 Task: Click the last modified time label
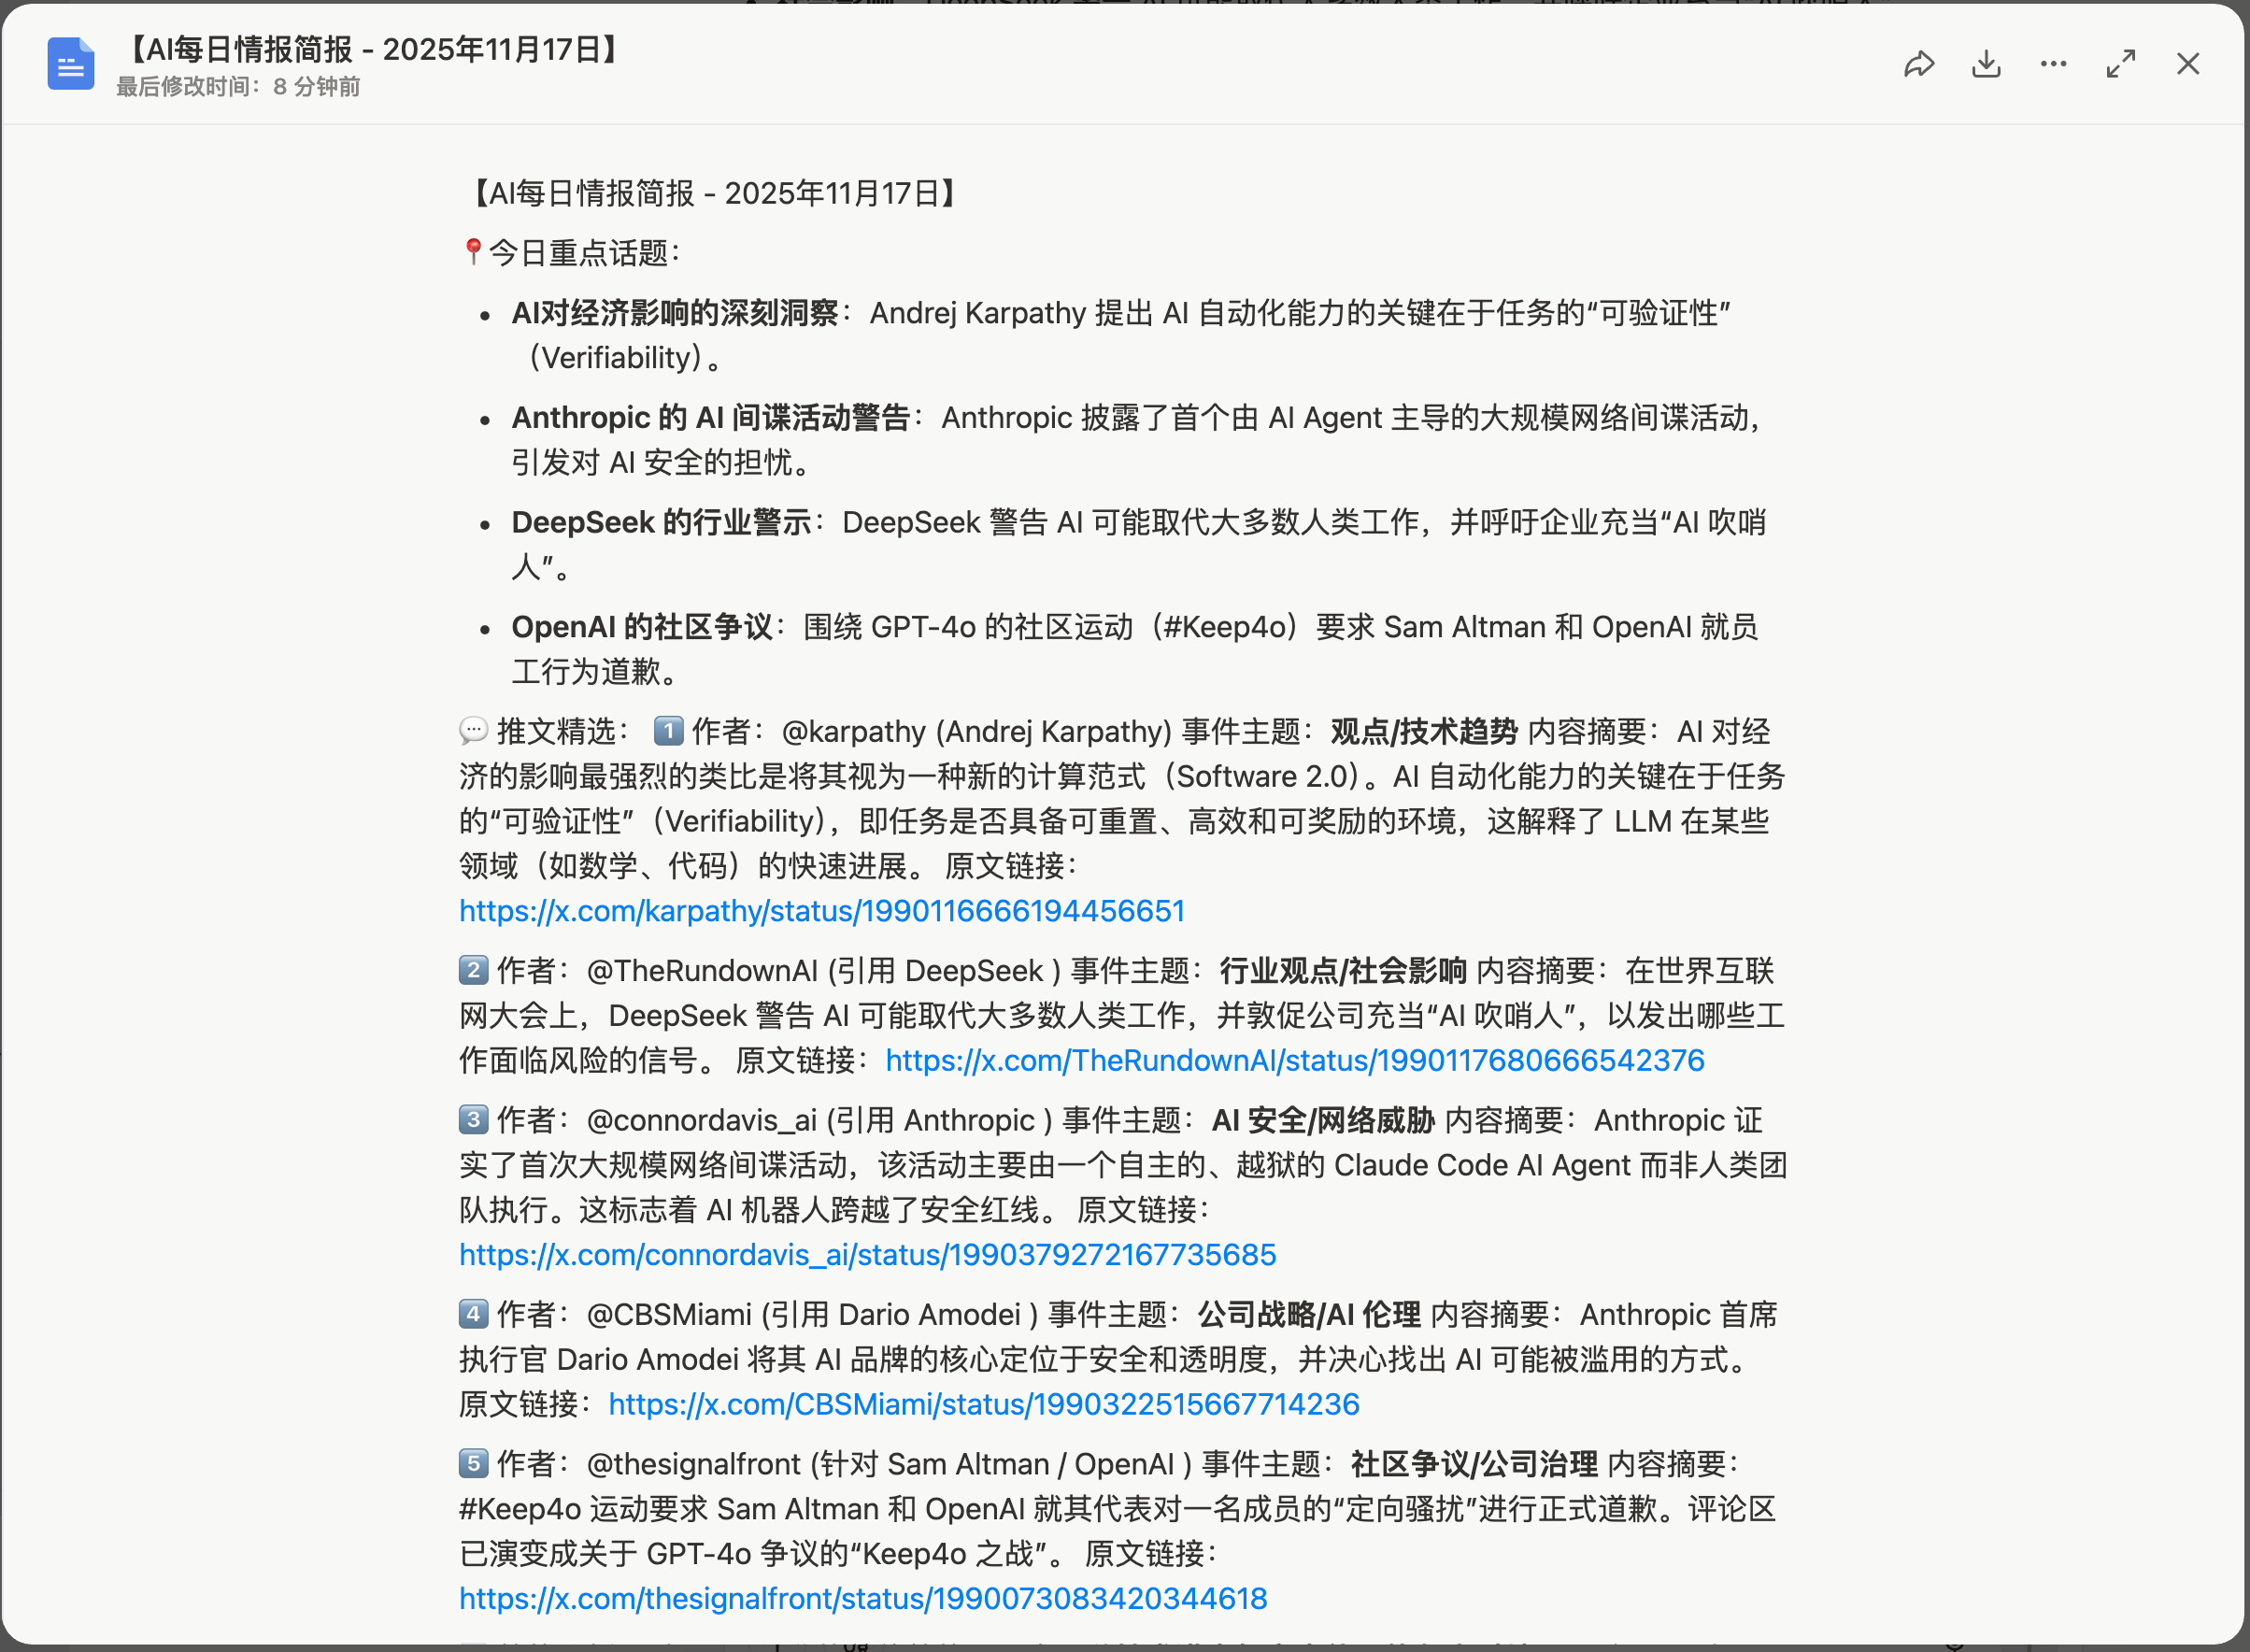(238, 87)
